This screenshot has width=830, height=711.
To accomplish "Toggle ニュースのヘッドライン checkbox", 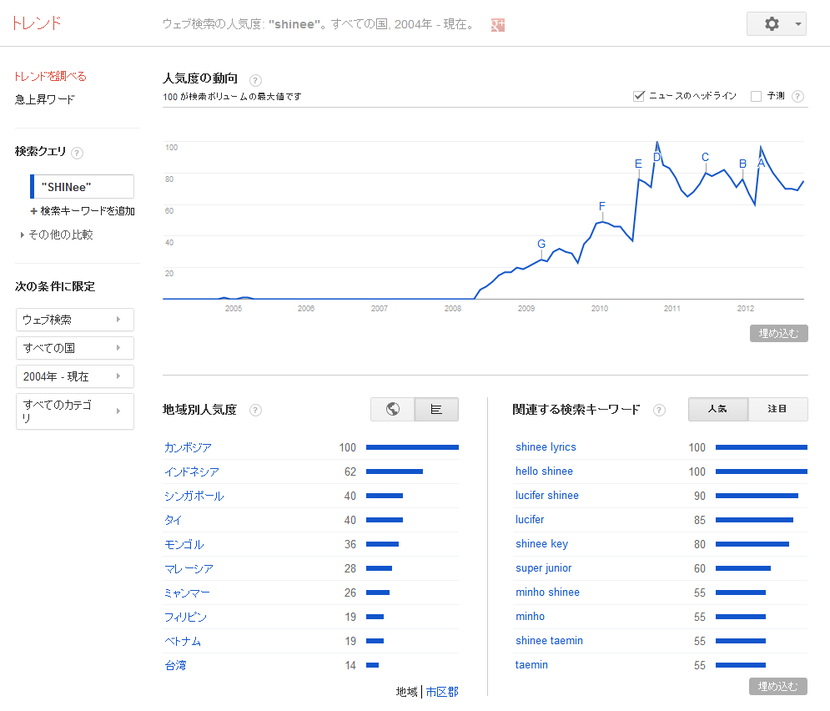I will [639, 96].
